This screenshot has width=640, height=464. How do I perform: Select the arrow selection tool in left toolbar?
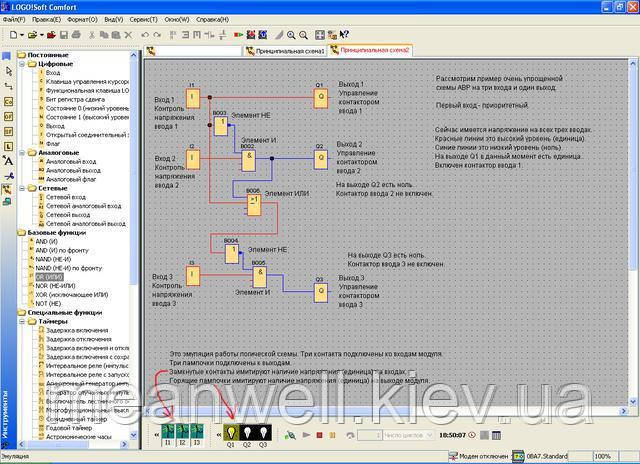point(9,71)
